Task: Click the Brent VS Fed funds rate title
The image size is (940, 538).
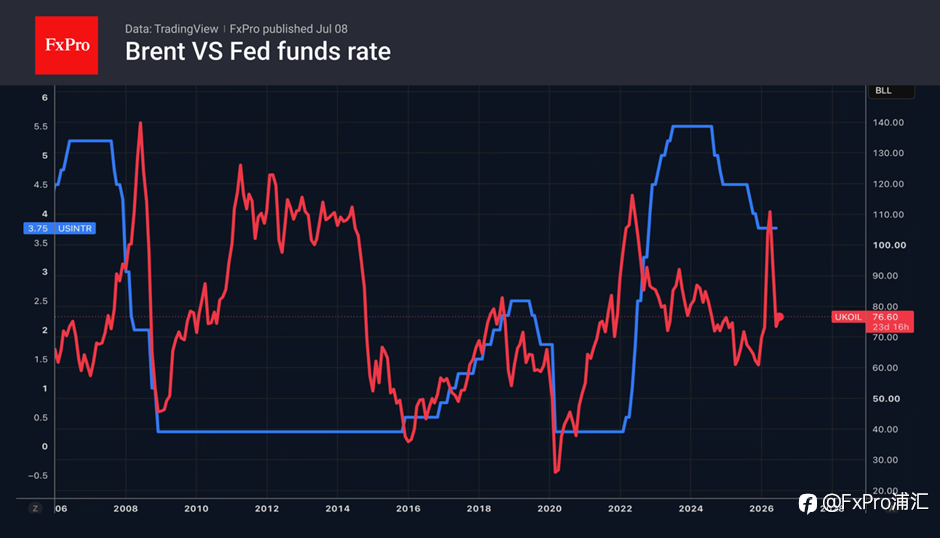Action: pos(258,52)
